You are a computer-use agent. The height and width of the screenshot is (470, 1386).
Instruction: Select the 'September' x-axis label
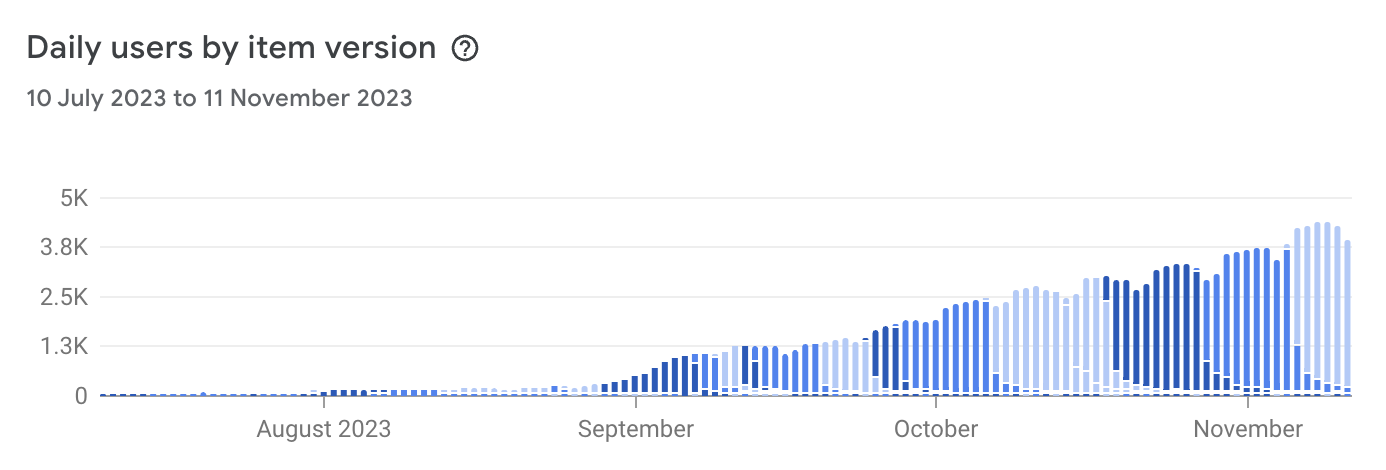click(636, 430)
